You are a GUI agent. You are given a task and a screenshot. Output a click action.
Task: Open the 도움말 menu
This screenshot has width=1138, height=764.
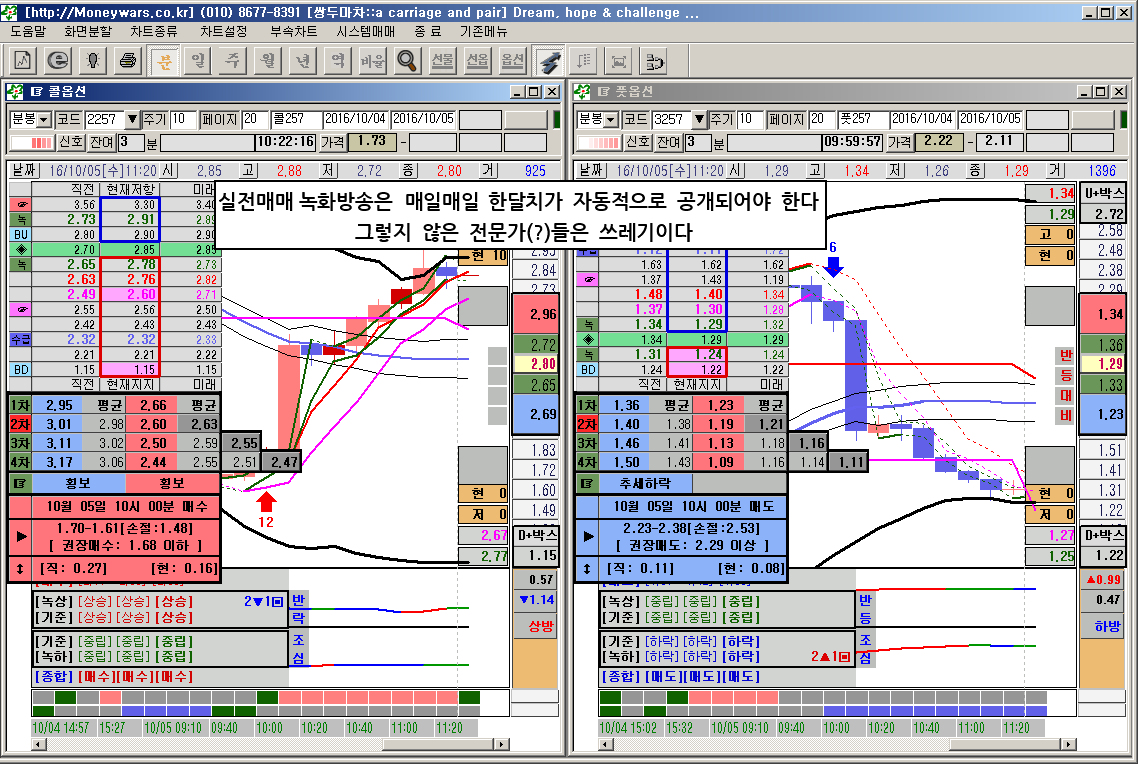click(x=28, y=31)
